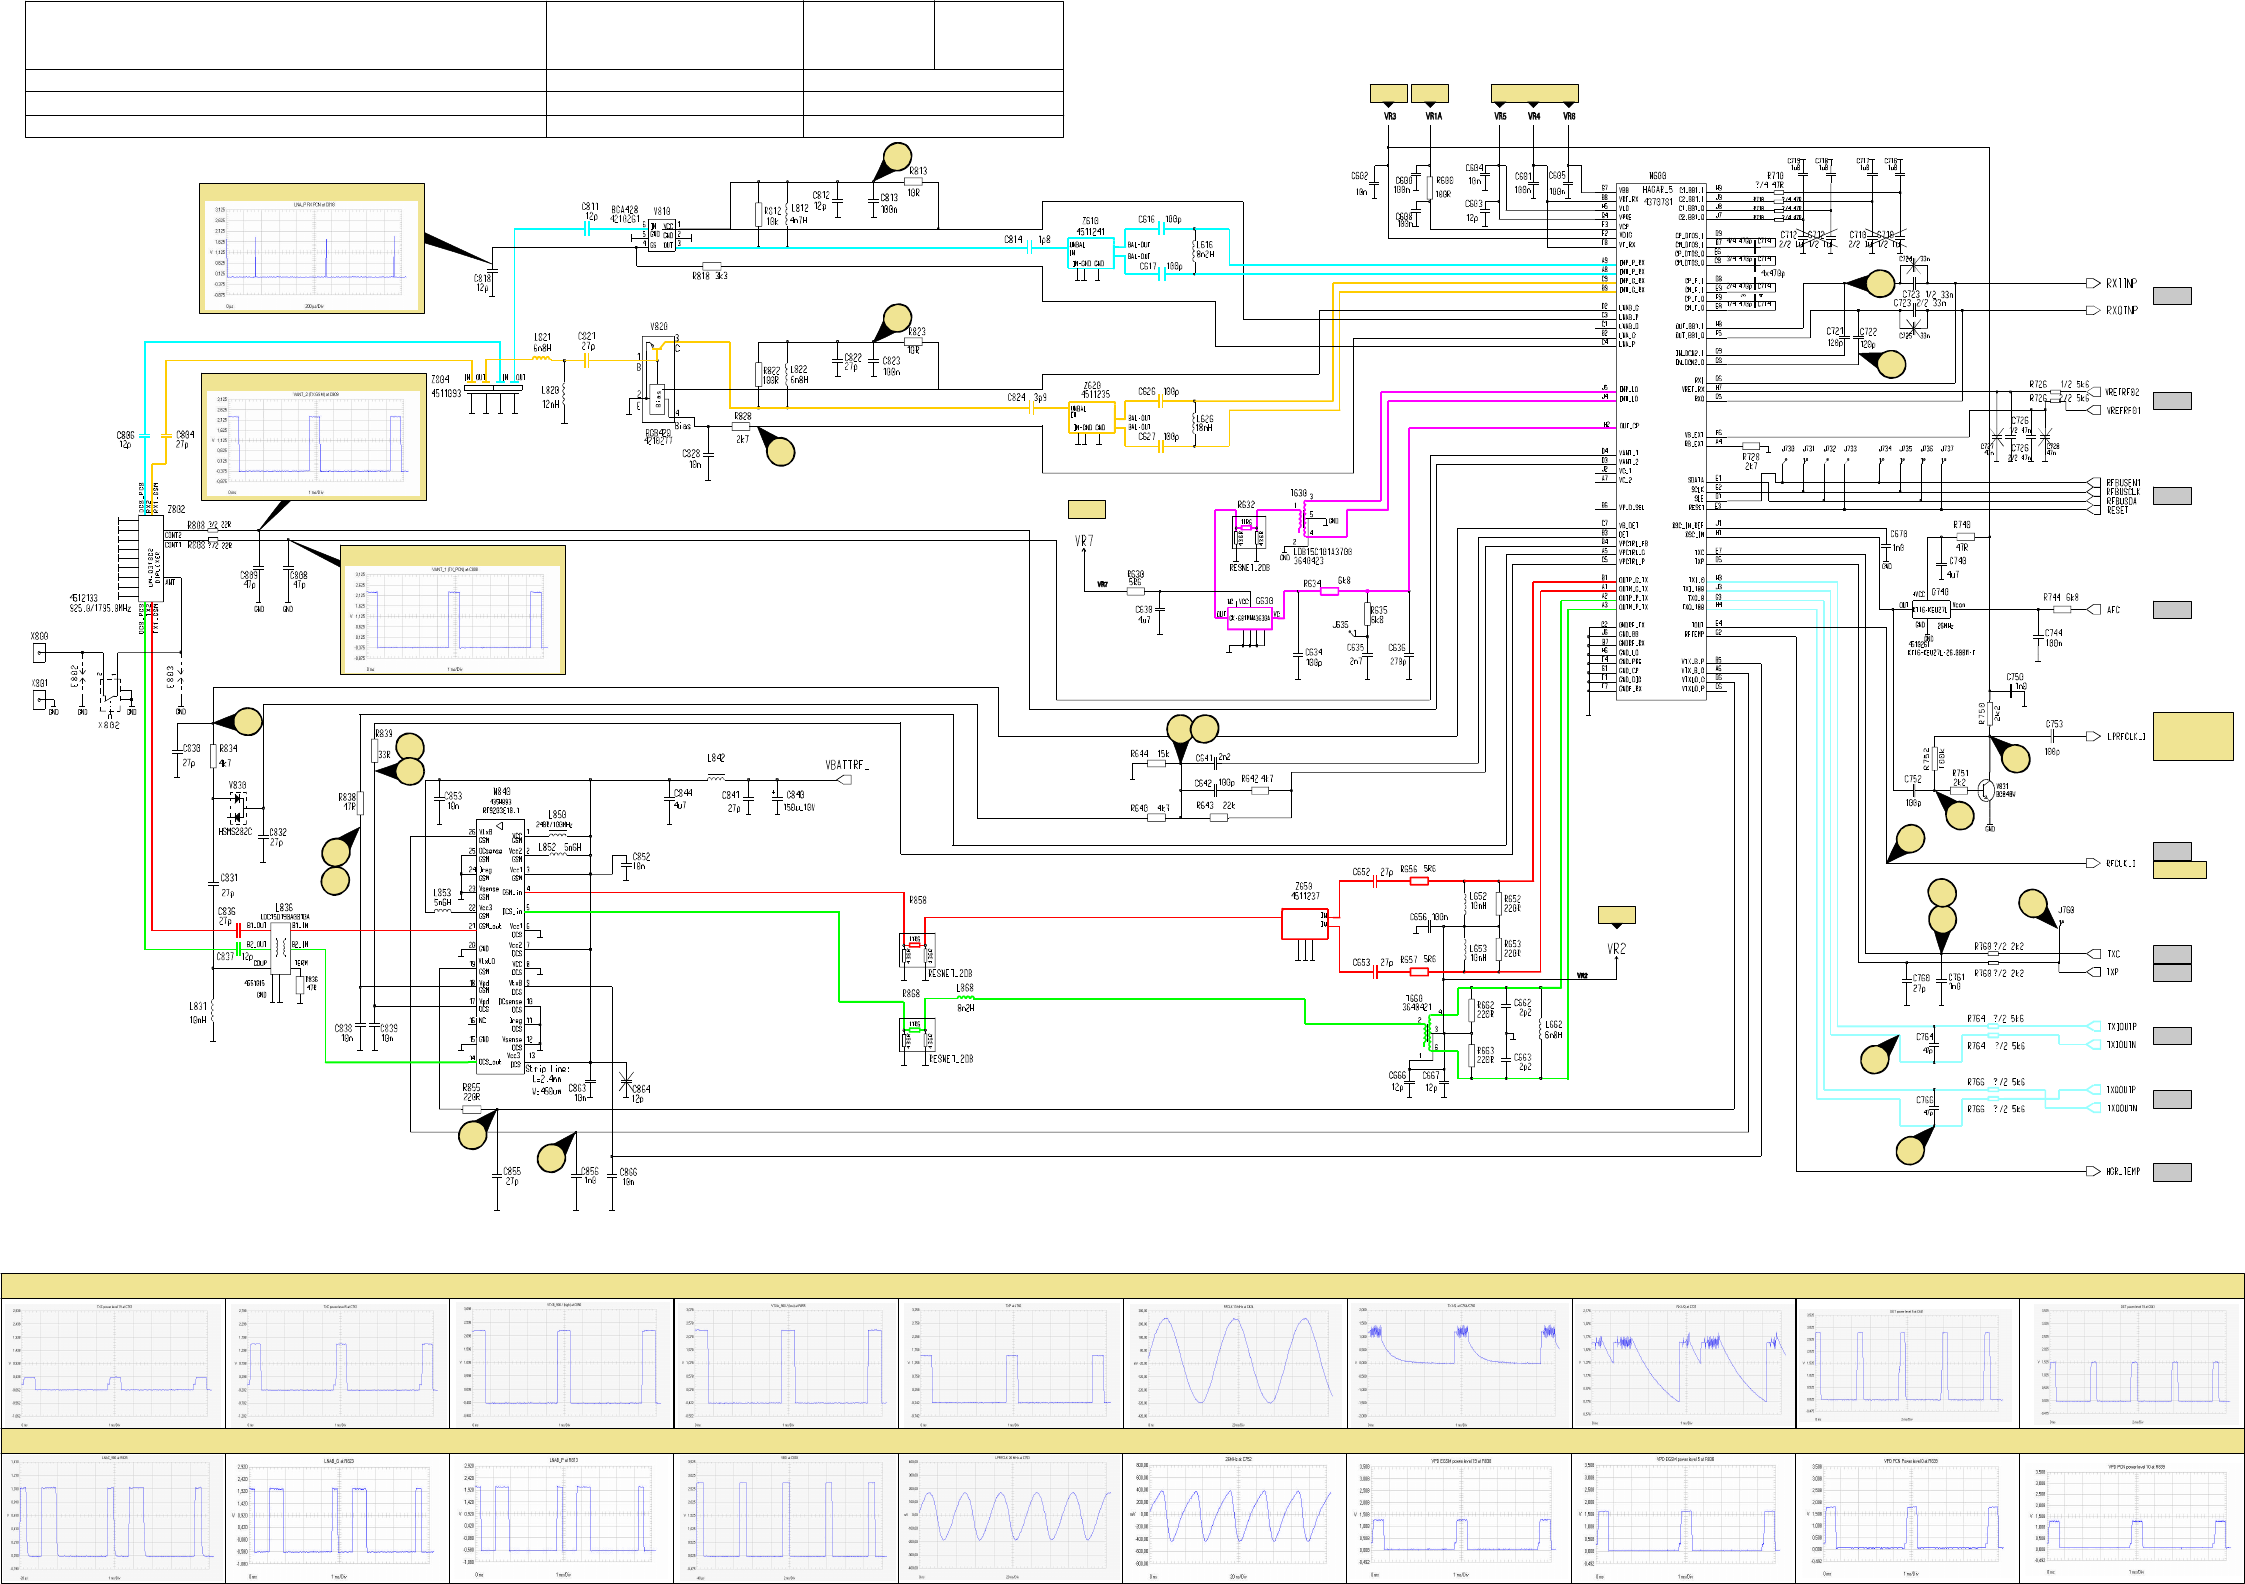Click the yellow label box above VR3

pyautogui.click(x=1388, y=93)
